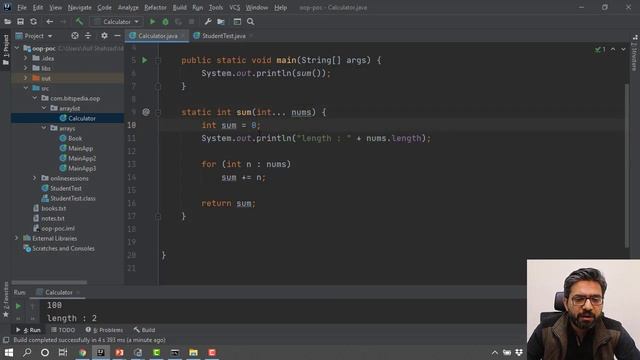640x360 pixels.
Task: Open File Explorer from the taskbar
Action: pyautogui.click(x=193, y=352)
